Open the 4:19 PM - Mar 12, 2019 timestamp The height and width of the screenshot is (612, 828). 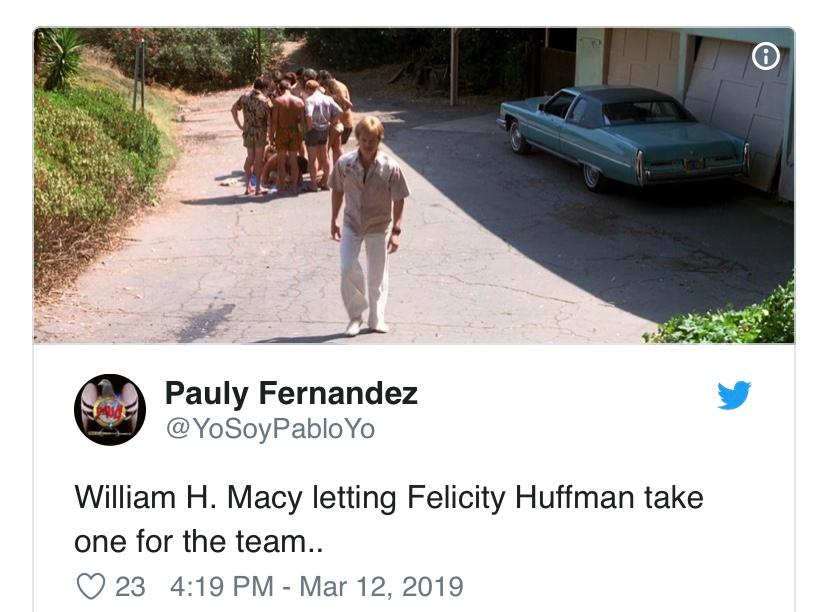(317, 587)
